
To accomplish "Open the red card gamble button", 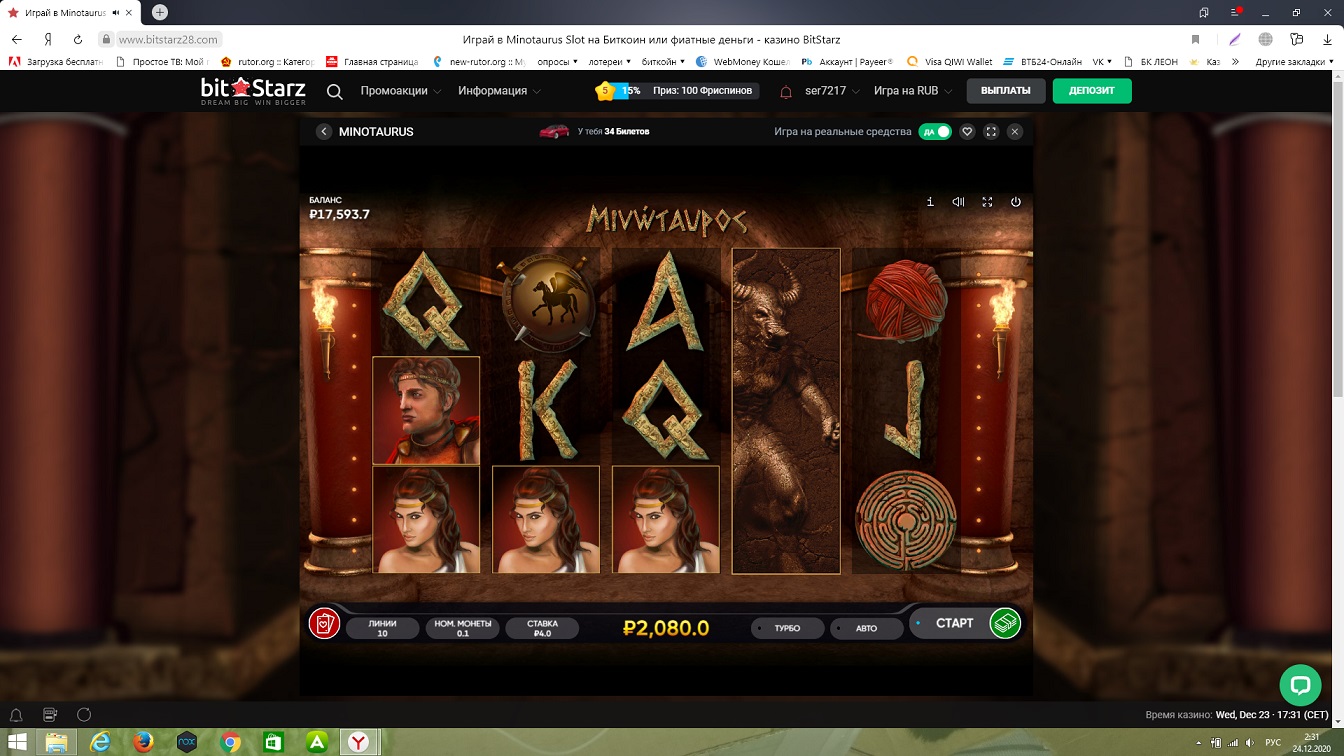I will click(324, 622).
